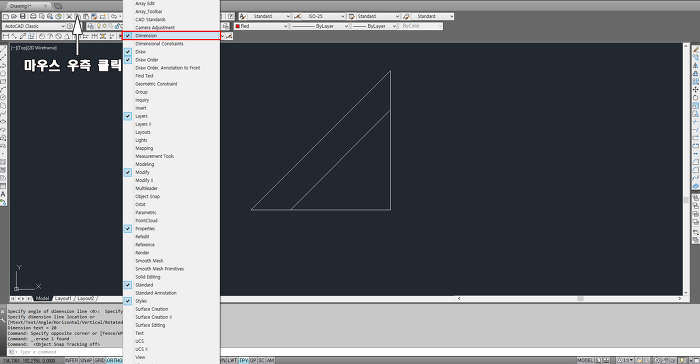Image resolution: width=700 pixels, height=364 pixels.
Task: Uncheck the Modify toolbar entry
Action: click(x=171, y=172)
